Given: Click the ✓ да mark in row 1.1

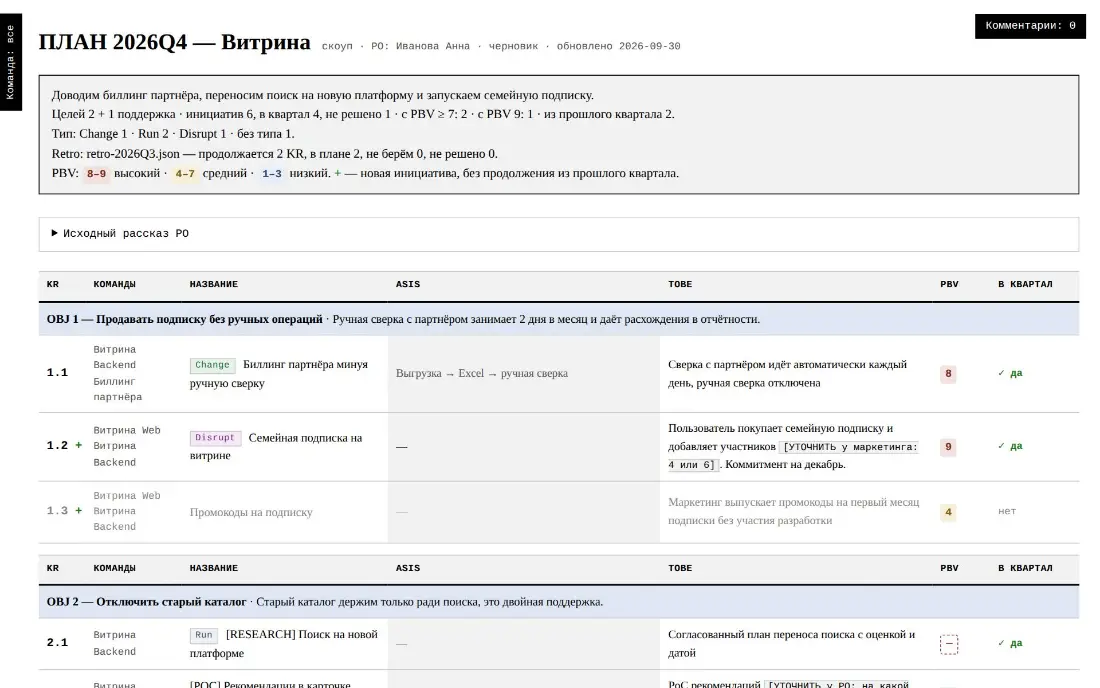Looking at the screenshot, I should pos(1010,373).
